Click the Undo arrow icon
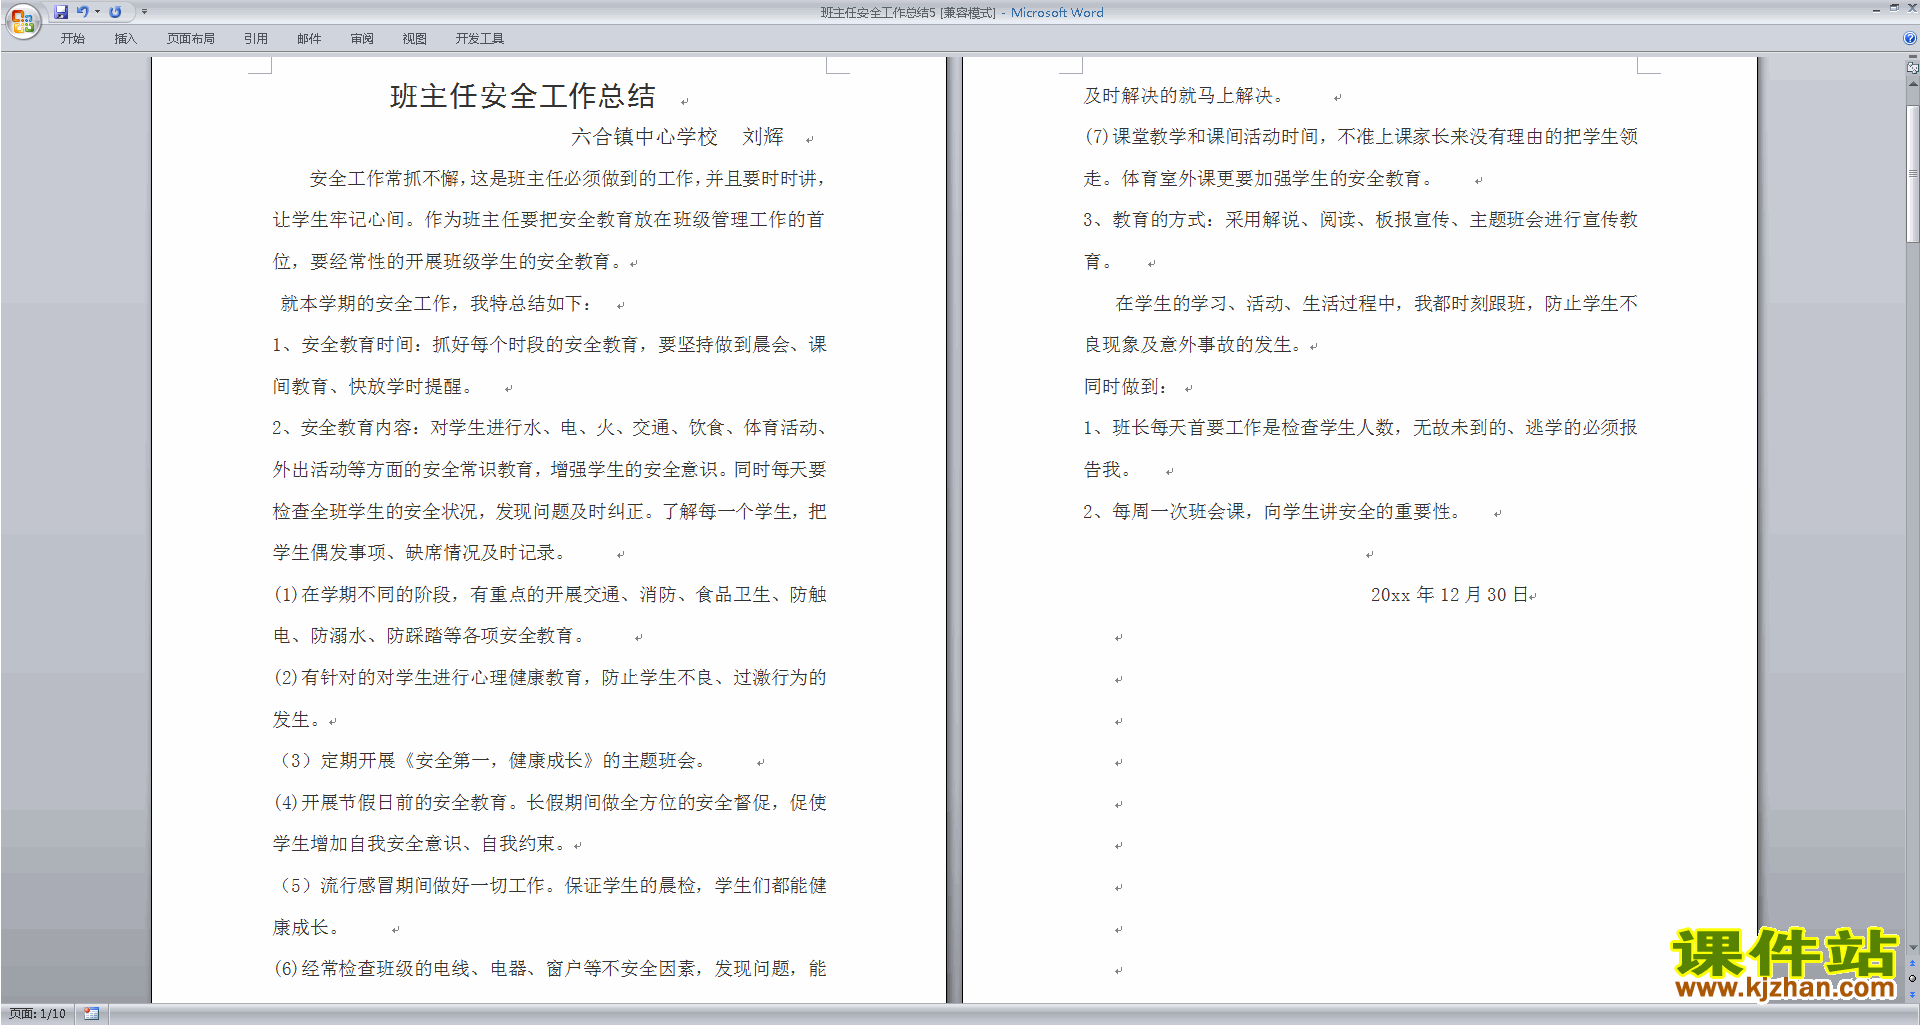The width and height of the screenshot is (1920, 1025). click(83, 12)
